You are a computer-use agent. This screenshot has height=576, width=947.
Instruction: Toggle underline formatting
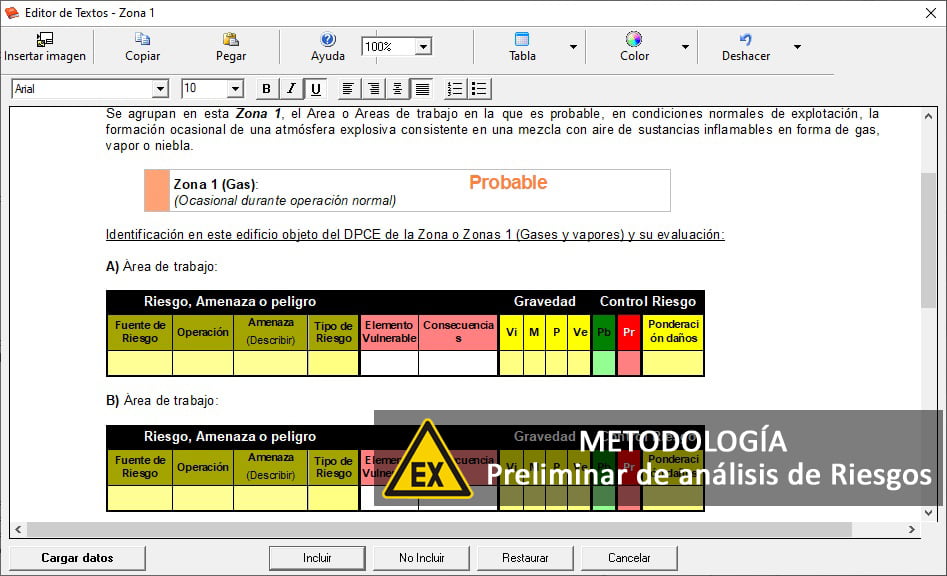tap(315, 89)
